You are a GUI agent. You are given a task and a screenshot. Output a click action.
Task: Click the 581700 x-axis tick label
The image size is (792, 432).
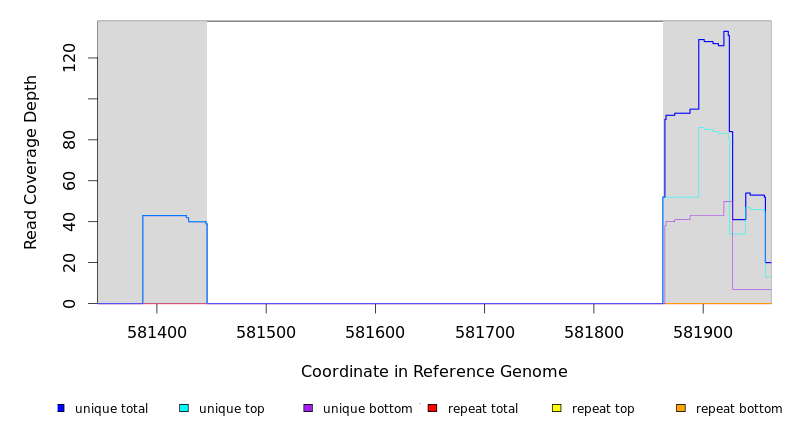coord(484,332)
